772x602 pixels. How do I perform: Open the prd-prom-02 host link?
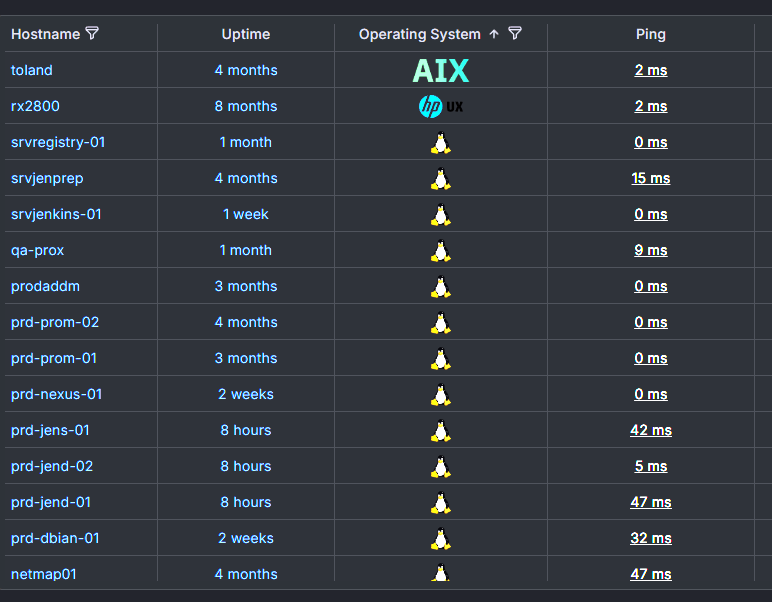pos(55,322)
